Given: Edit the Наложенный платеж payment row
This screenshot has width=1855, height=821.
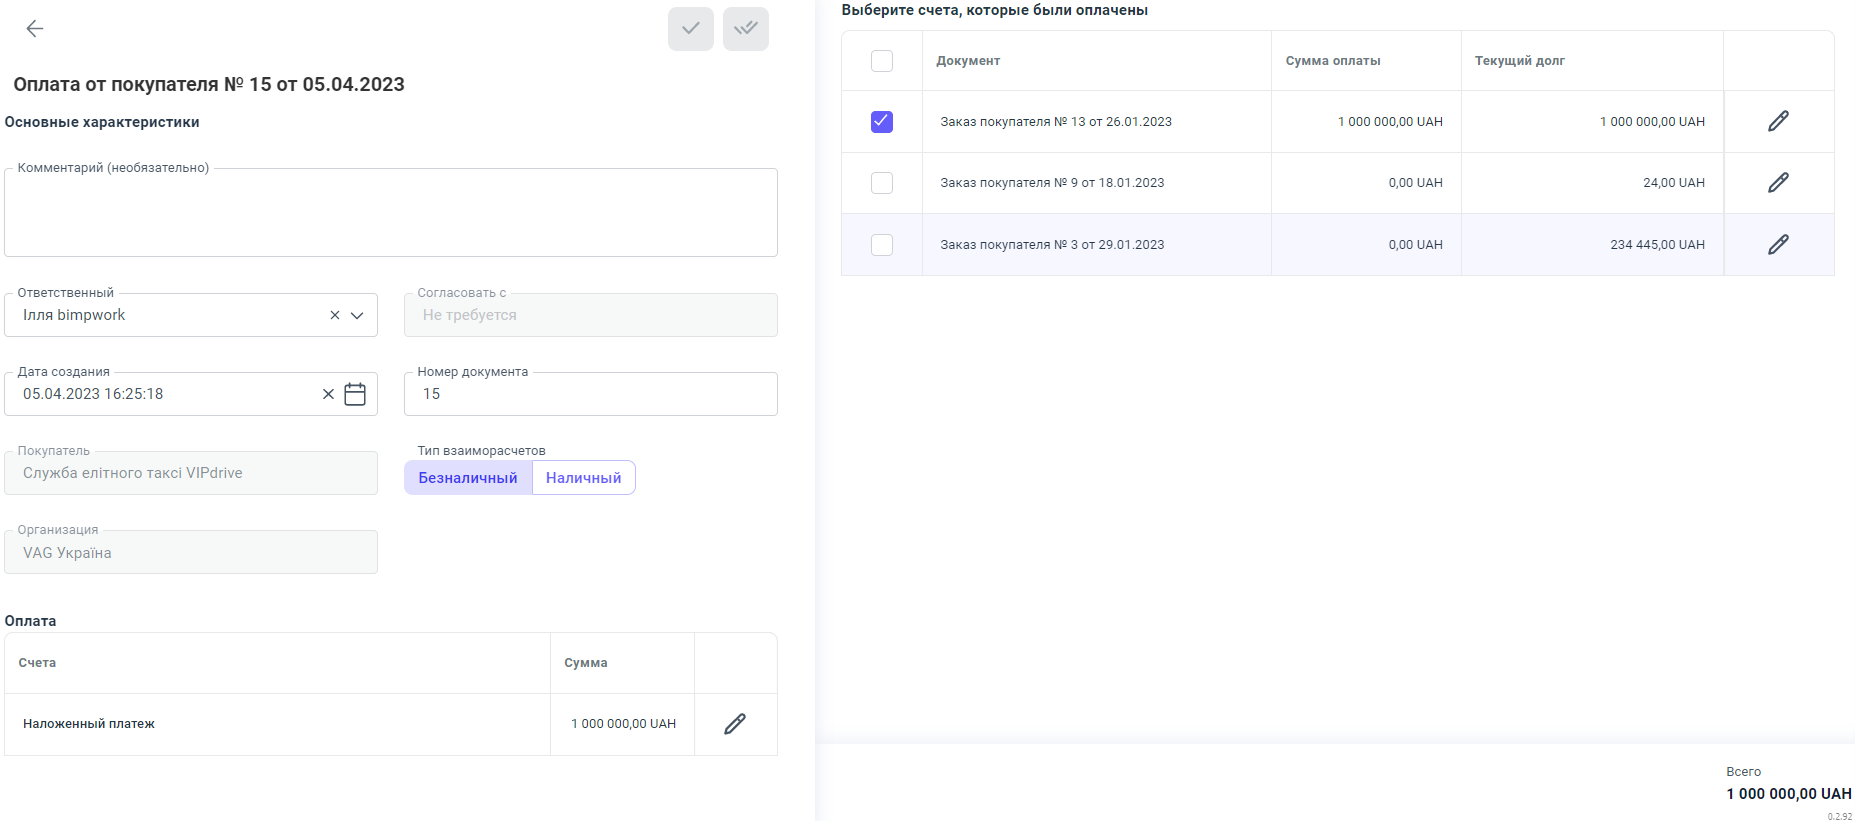Looking at the screenshot, I should click(x=735, y=724).
